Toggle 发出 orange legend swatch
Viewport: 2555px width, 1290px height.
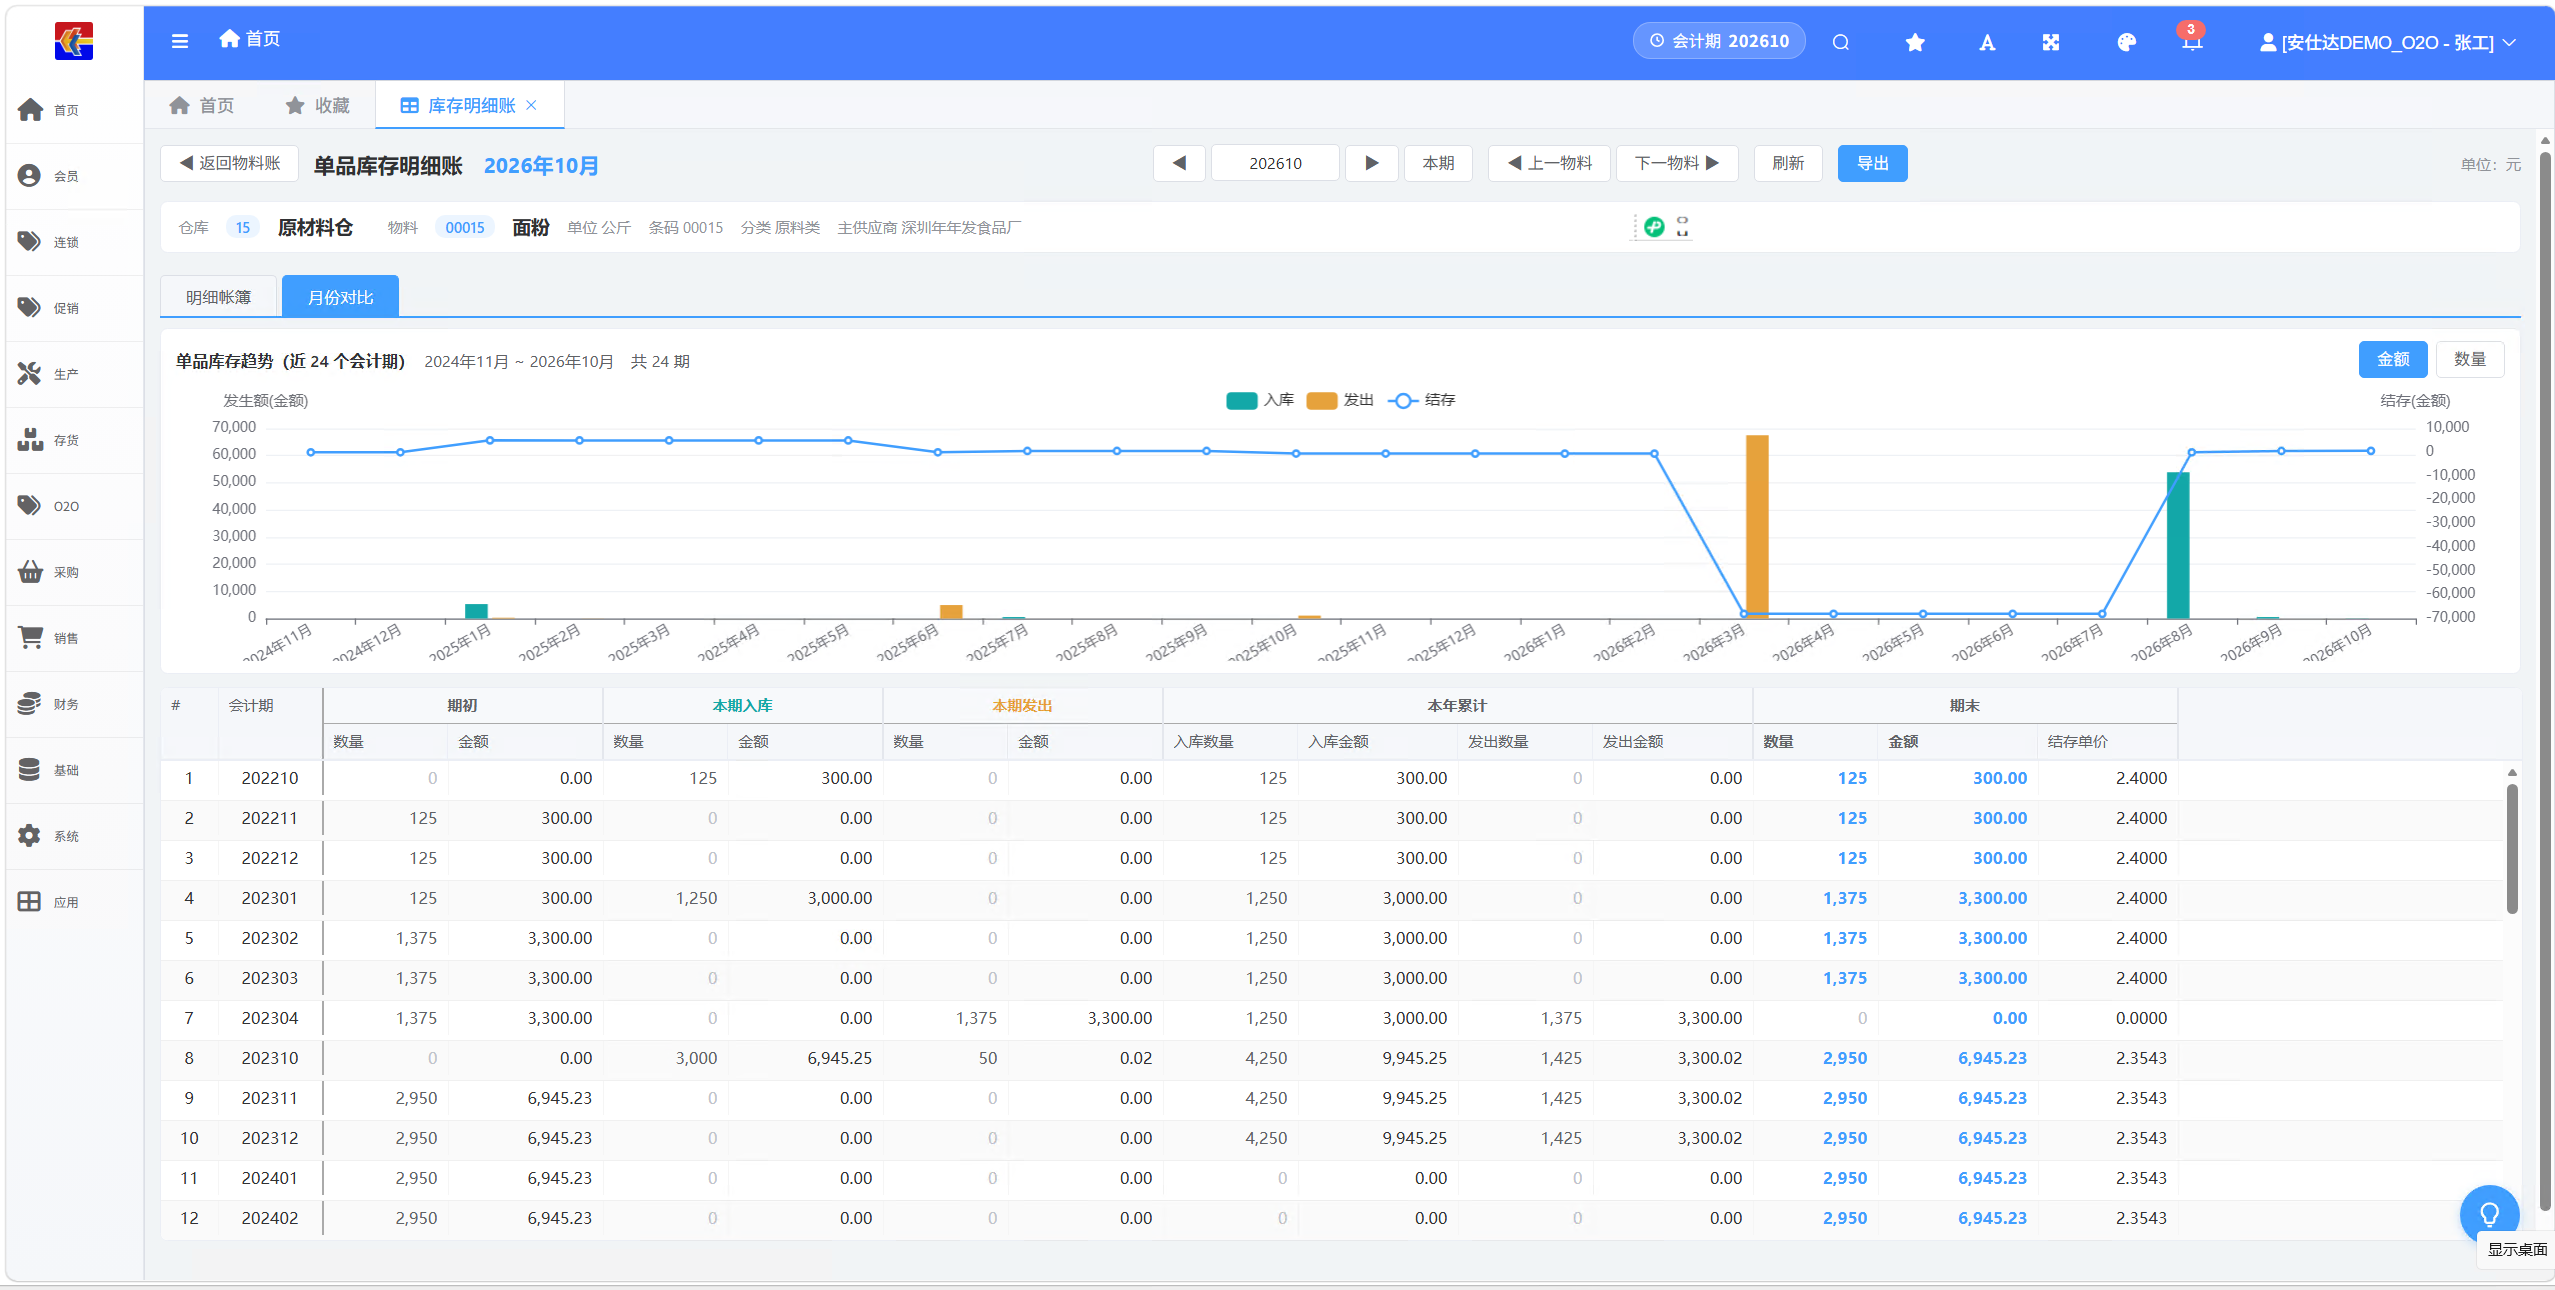[x=1322, y=400]
